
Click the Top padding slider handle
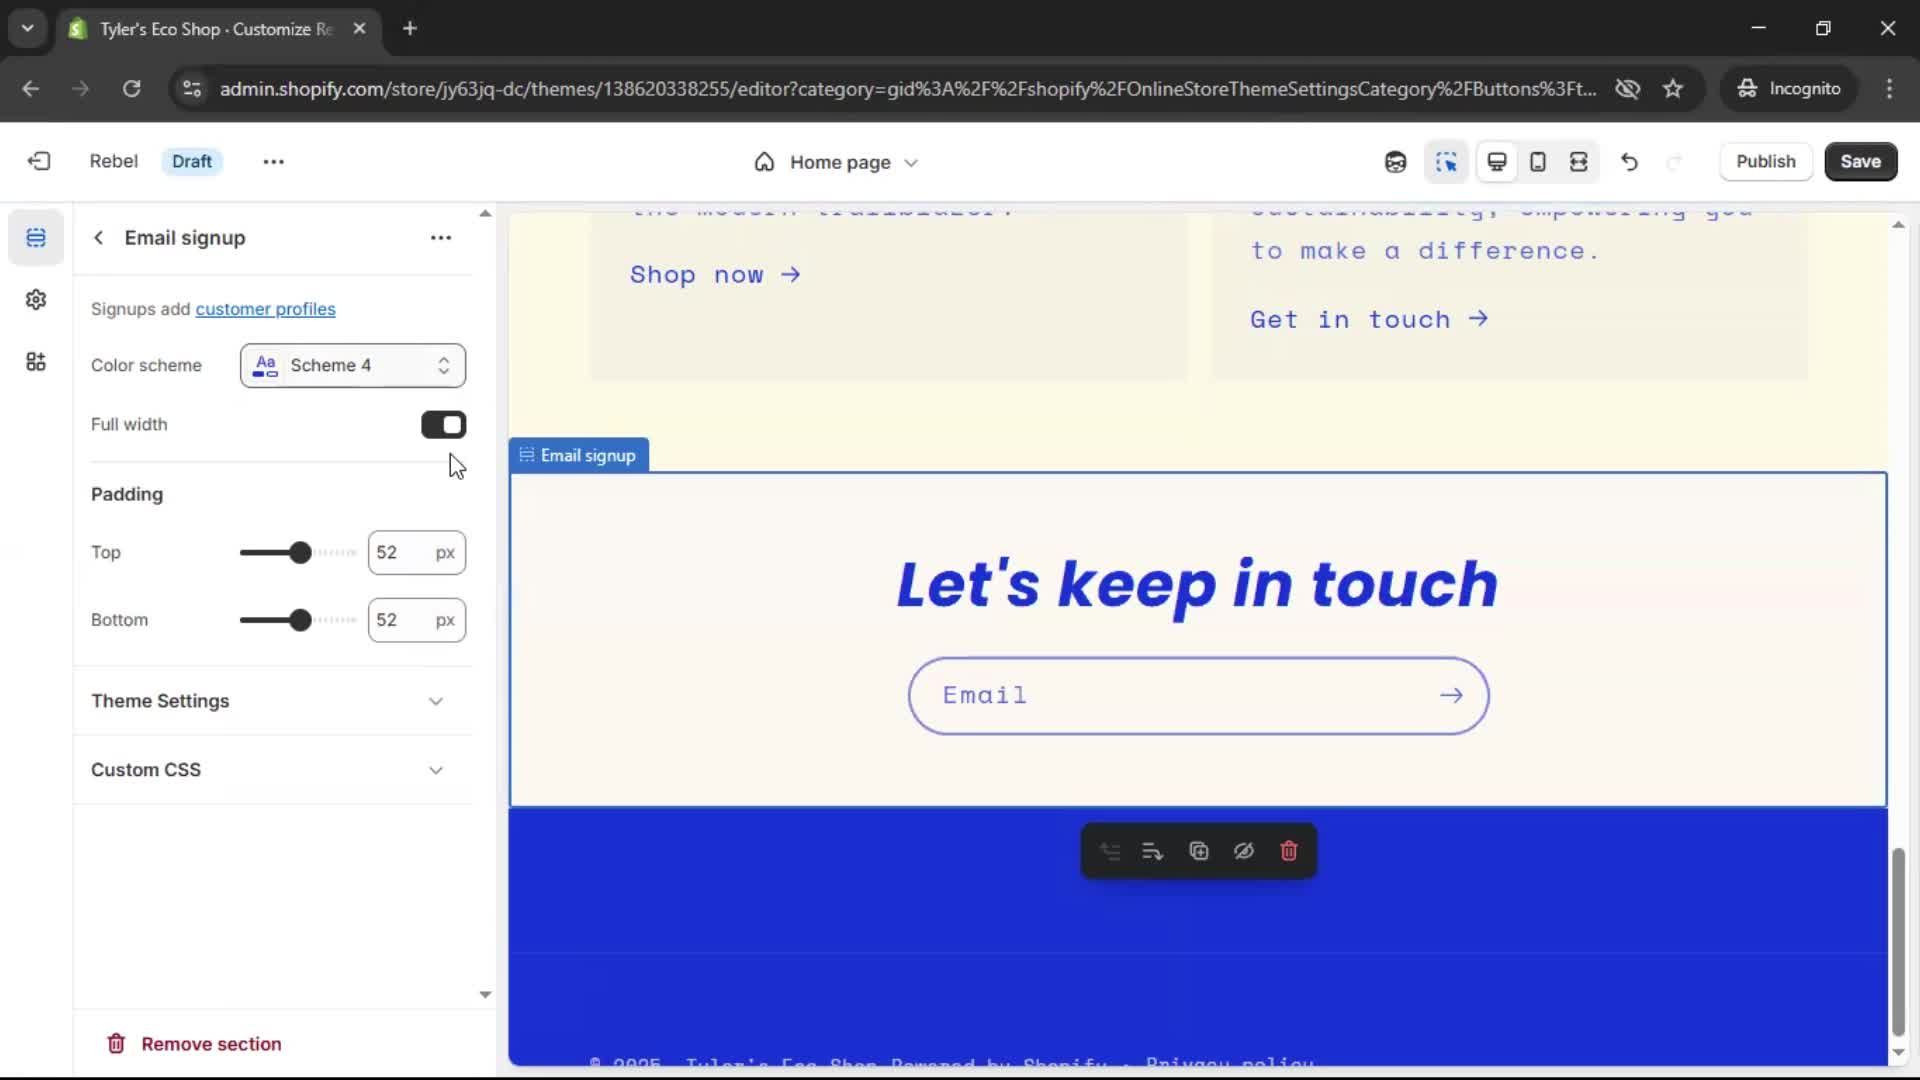[300, 553]
